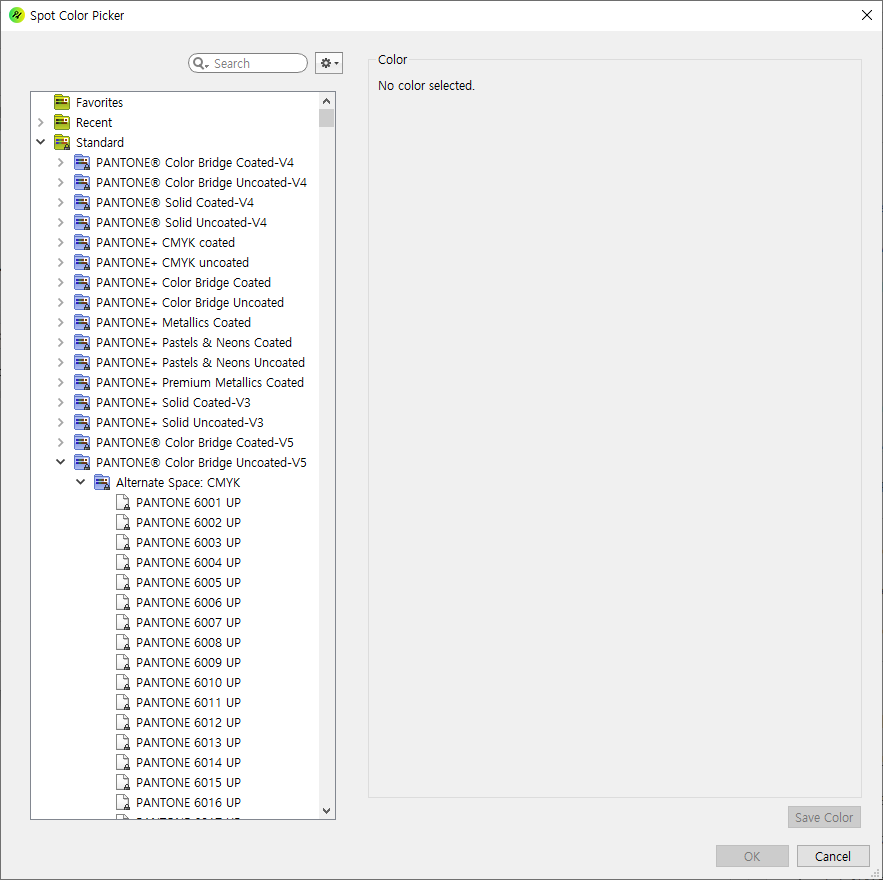Viewport: 883px width, 880px height.
Task: Click the PANTONE Solid Uncoated-V4 library icon
Action: pos(82,222)
